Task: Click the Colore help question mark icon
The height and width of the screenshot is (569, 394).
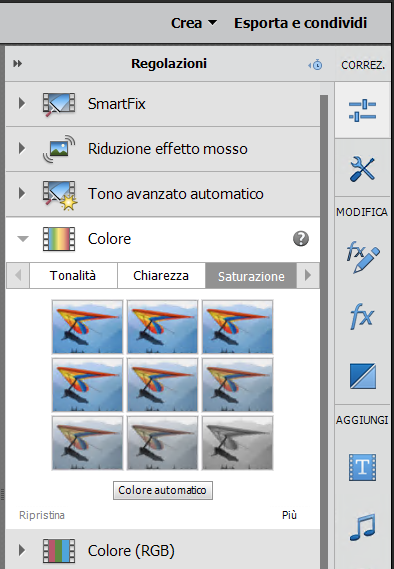Action: point(301,239)
